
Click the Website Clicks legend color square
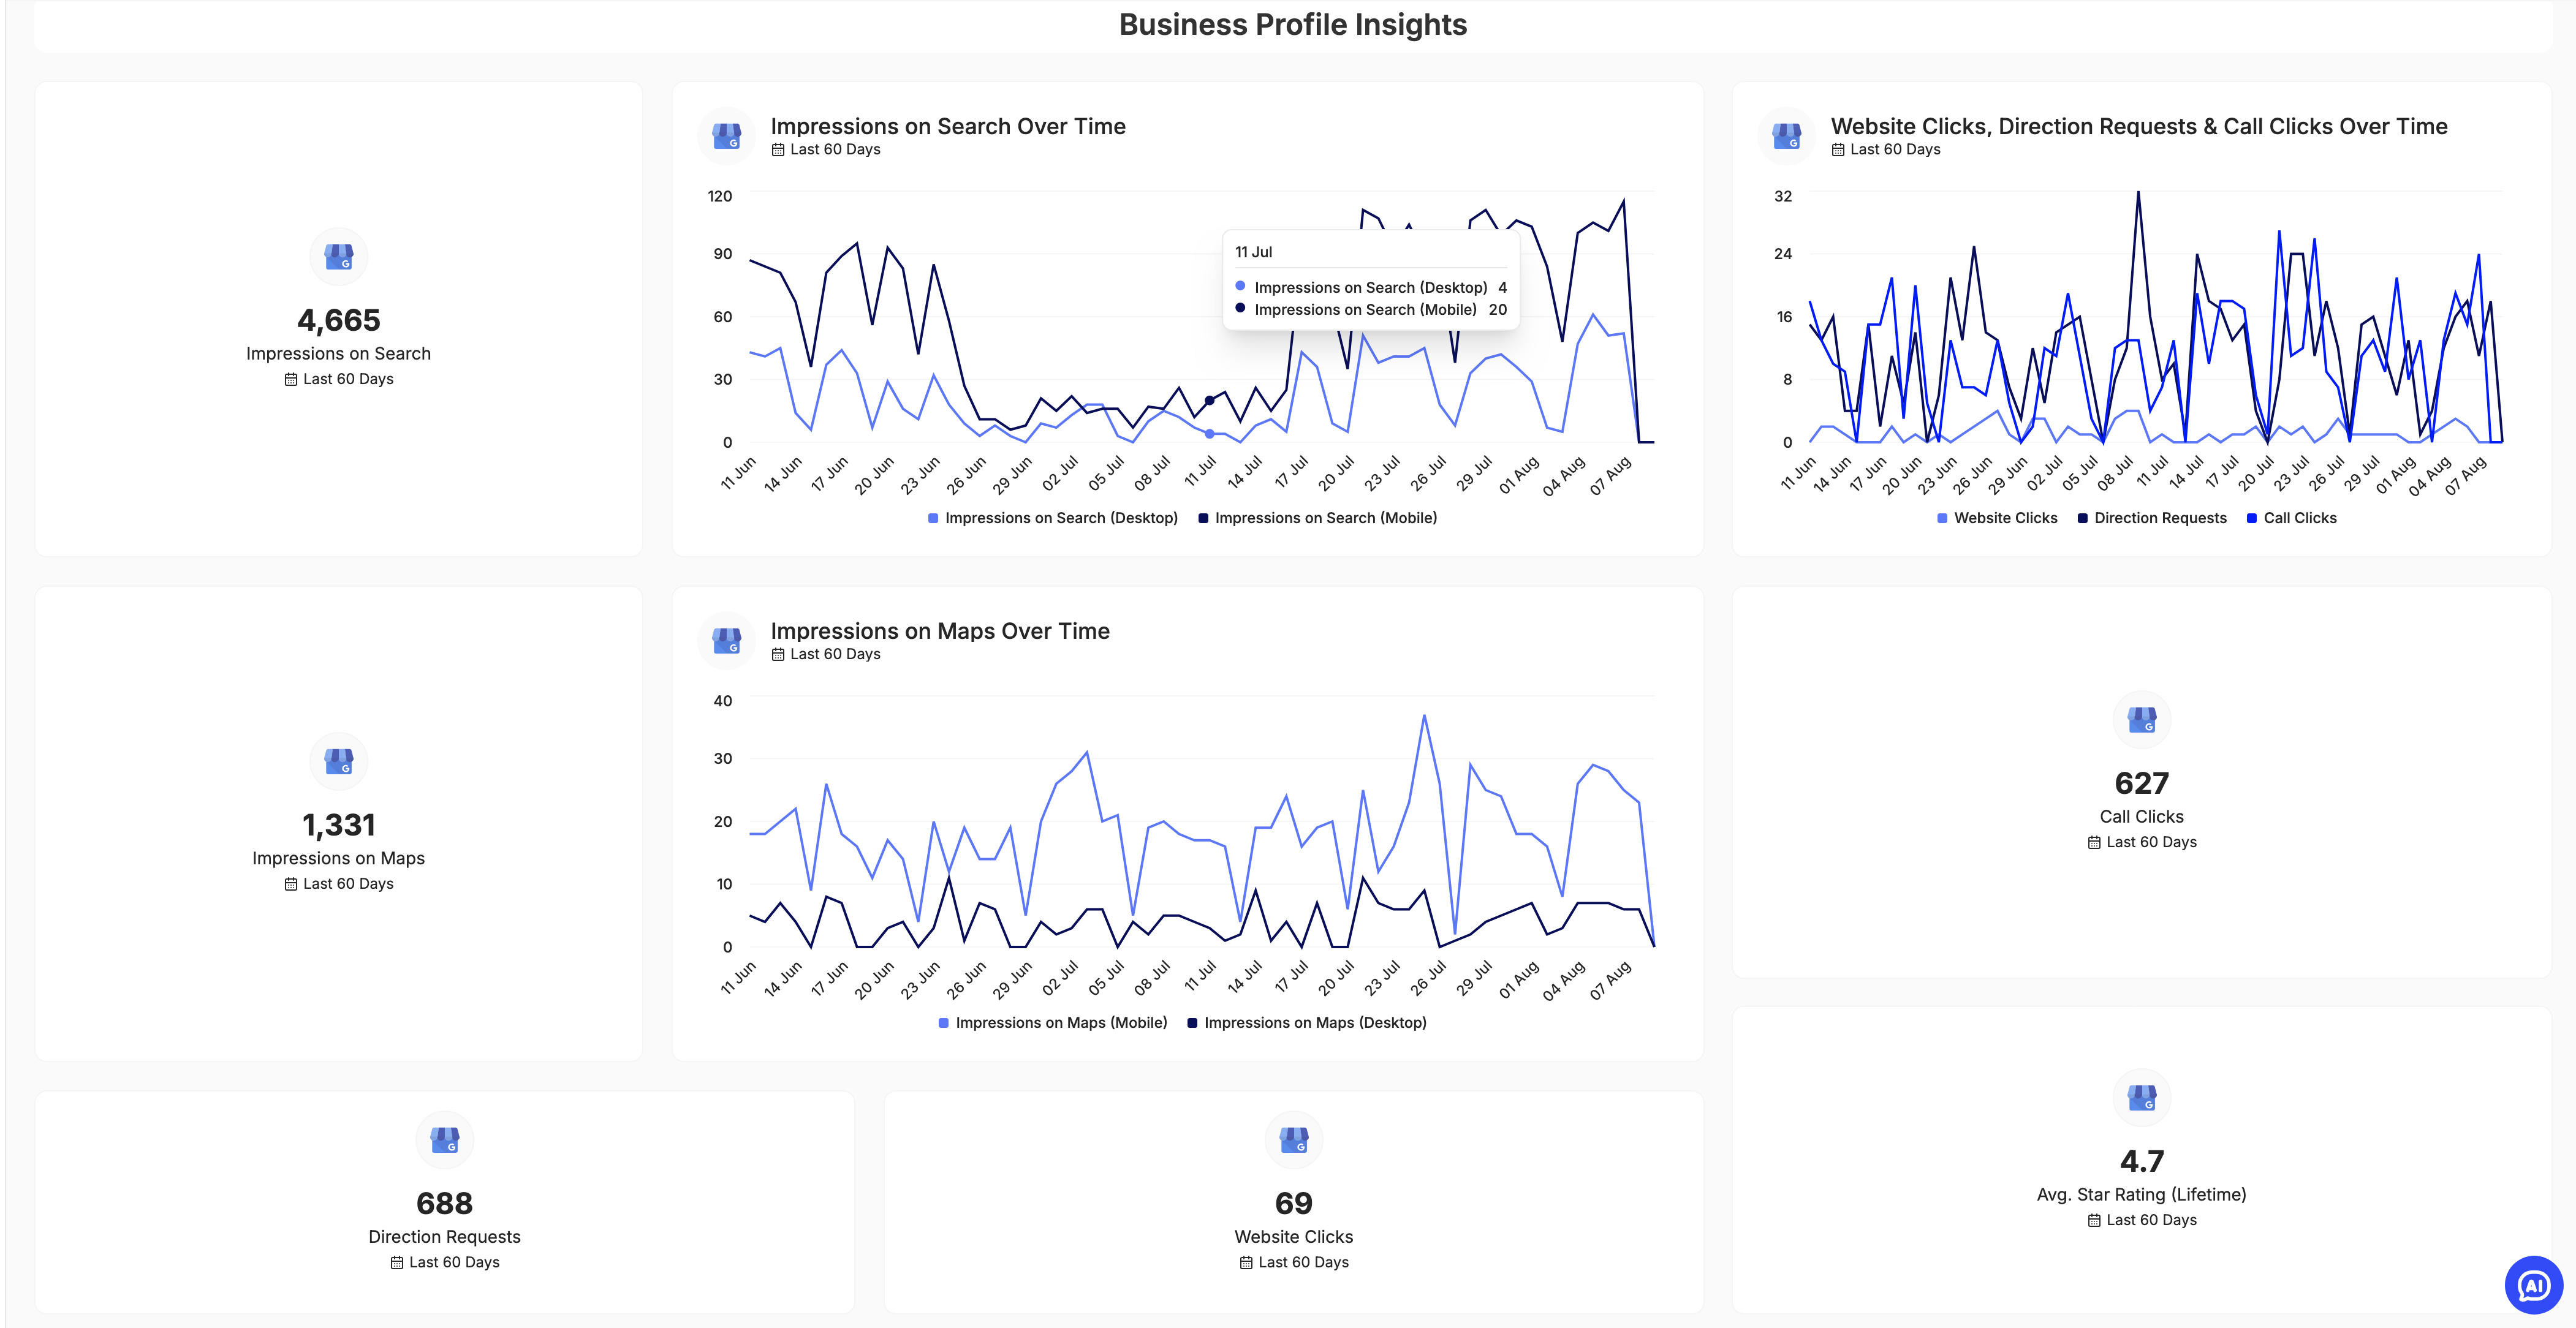[x=1942, y=518]
